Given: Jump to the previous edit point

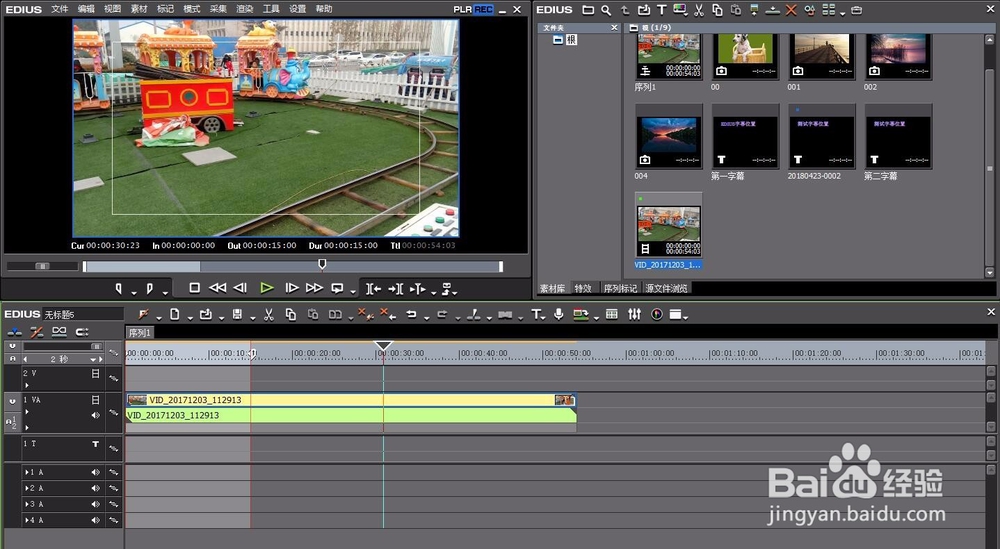Looking at the screenshot, I should coord(374,289).
